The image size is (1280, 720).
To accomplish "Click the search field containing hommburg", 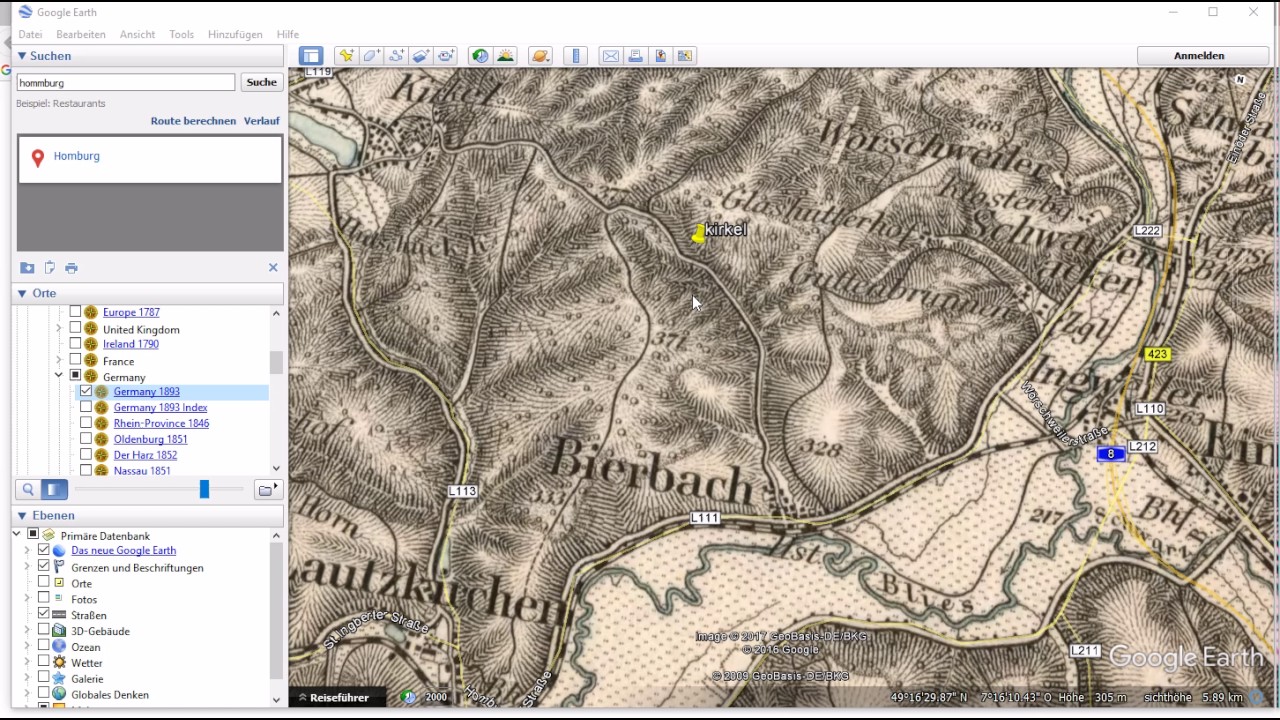I will tap(126, 82).
